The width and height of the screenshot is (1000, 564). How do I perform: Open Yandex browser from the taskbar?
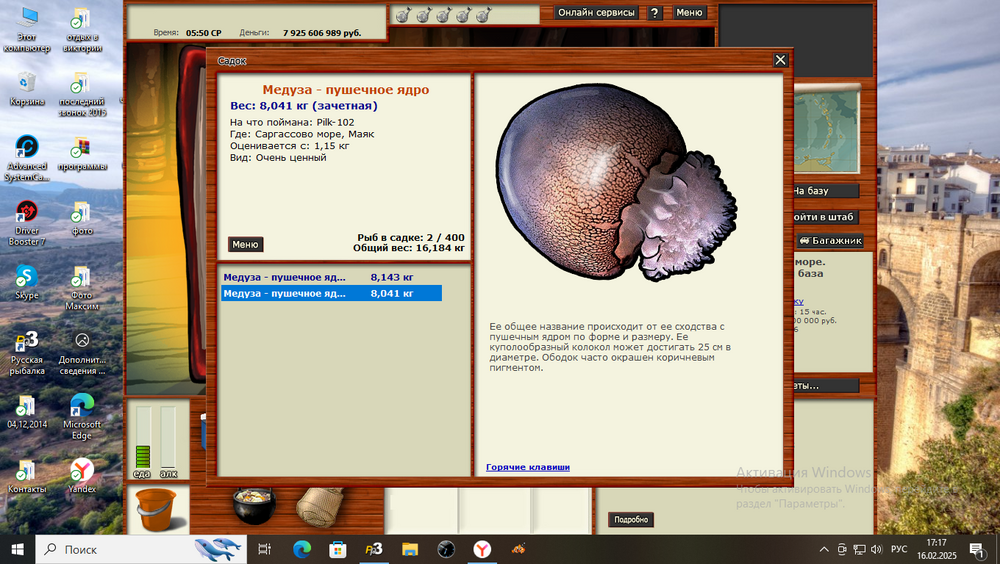(482, 549)
